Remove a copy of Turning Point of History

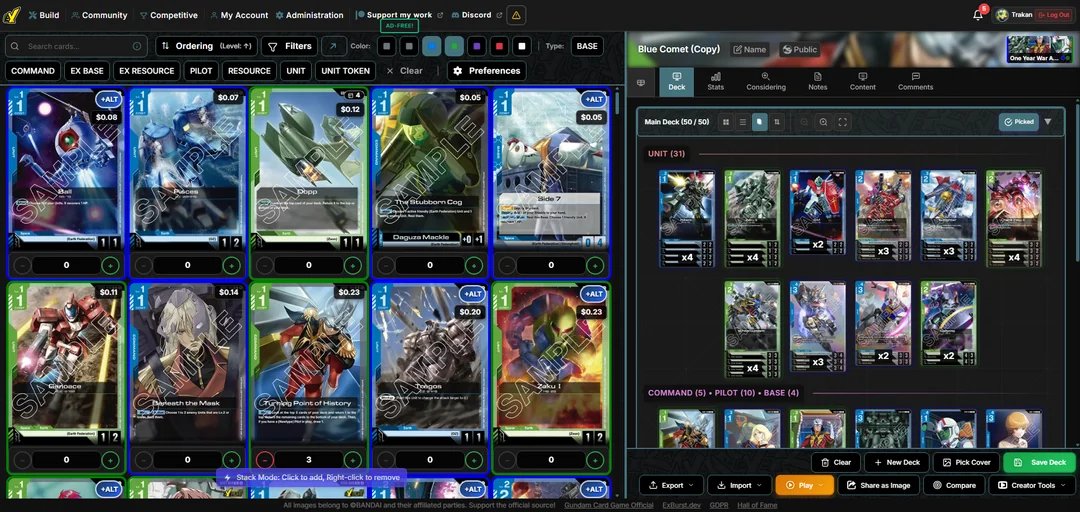(264, 460)
